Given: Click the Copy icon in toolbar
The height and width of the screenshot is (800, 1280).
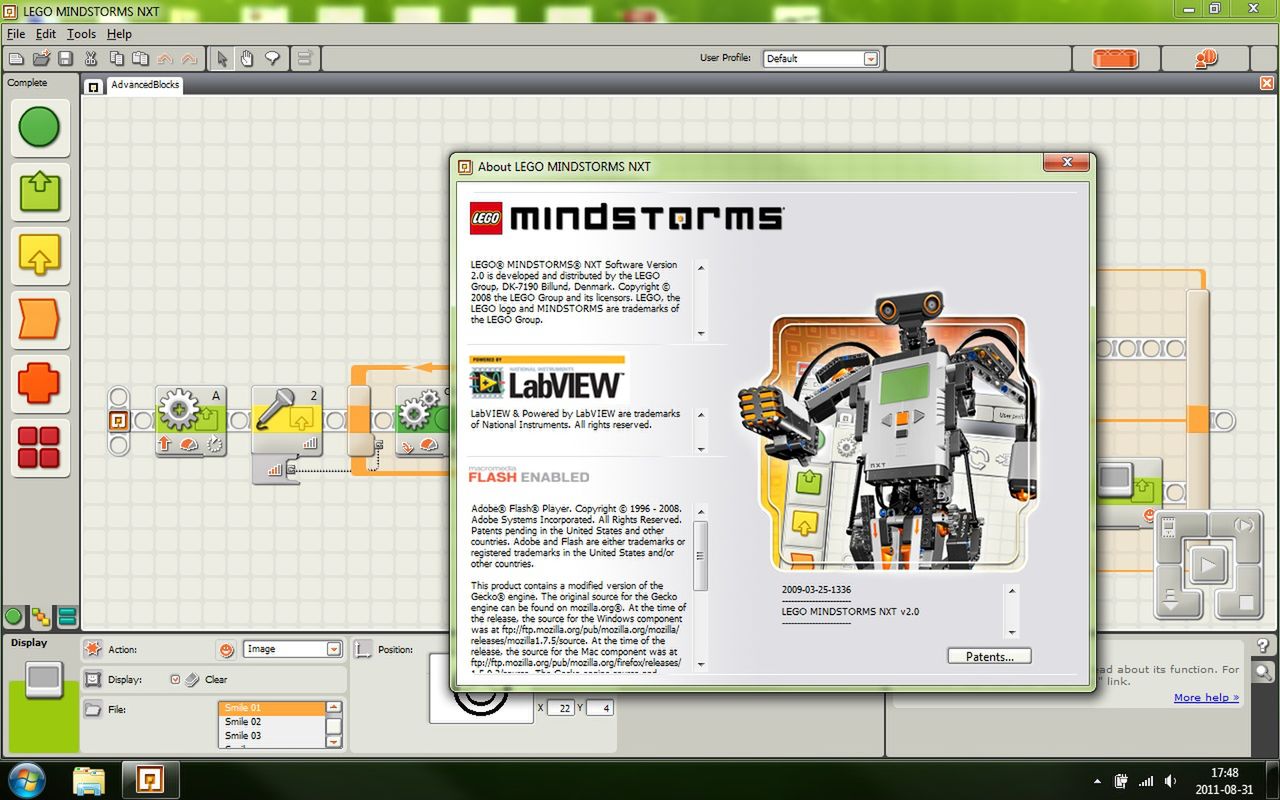Looking at the screenshot, I should tap(116, 59).
